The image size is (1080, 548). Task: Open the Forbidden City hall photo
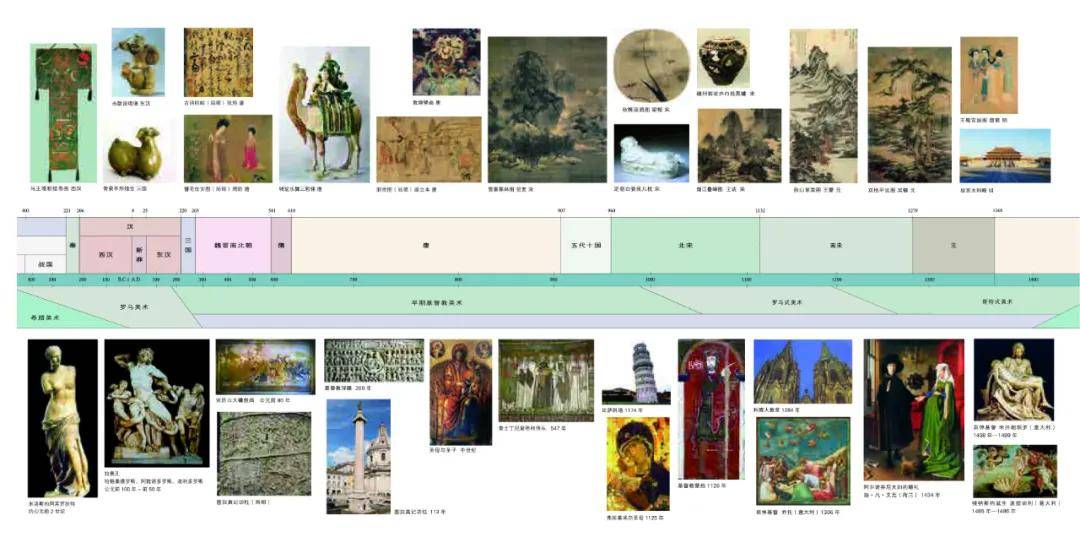[x=1005, y=156]
